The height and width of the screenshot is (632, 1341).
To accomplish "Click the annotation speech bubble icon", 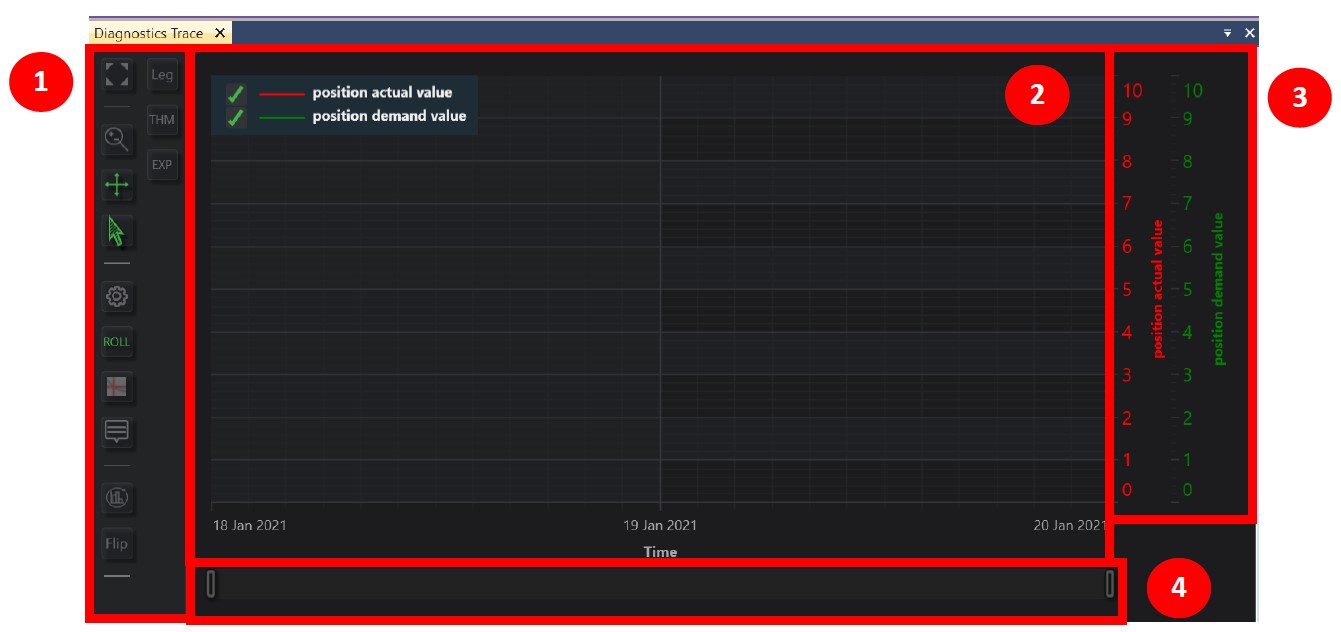I will (117, 432).
